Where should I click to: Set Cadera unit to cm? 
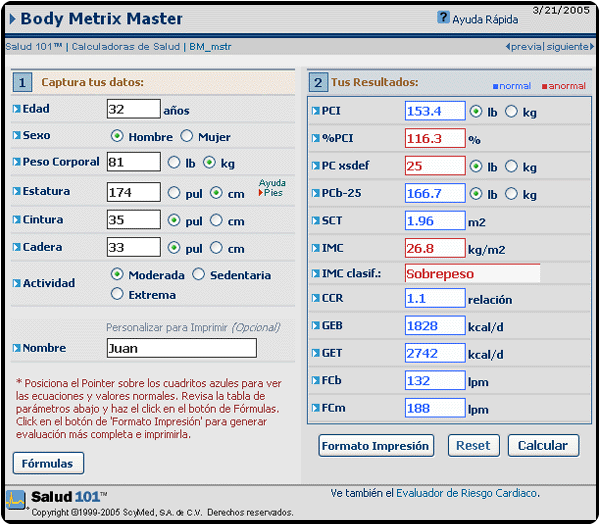pyautogui.click(x=216, y=248)
